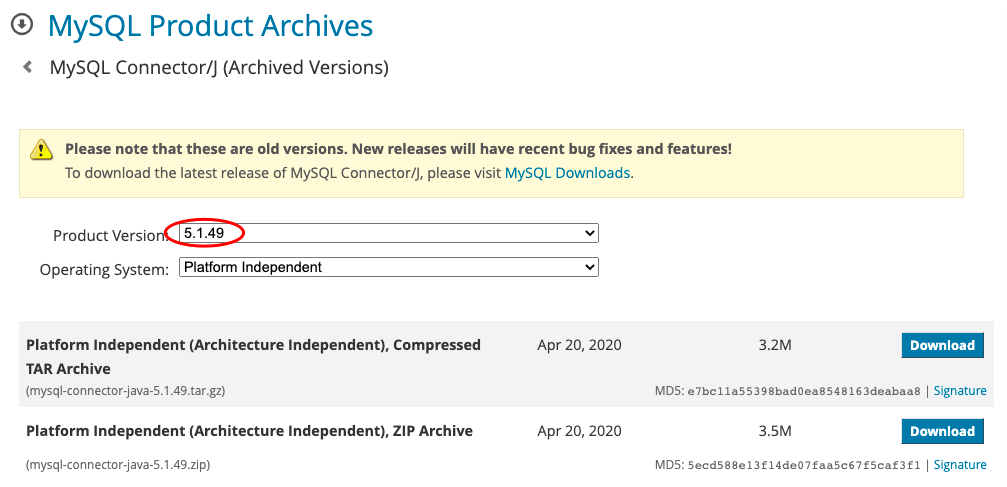The width and height of the screenshot is (1007, 487).
Task: Click the MySQL Product Archives heading
Action: tap(211, 26)
